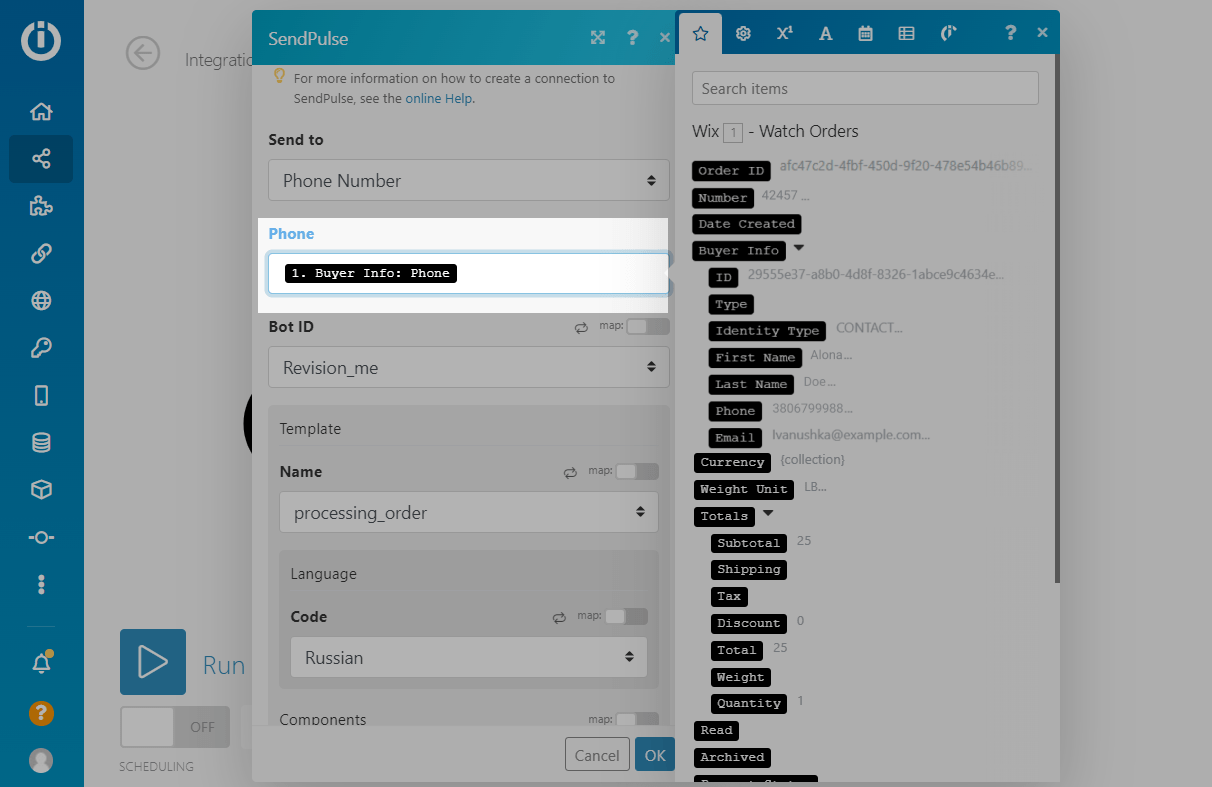Open Name processing_order dropdown
Screen dimensions: 1212x787
click(469, 513)
